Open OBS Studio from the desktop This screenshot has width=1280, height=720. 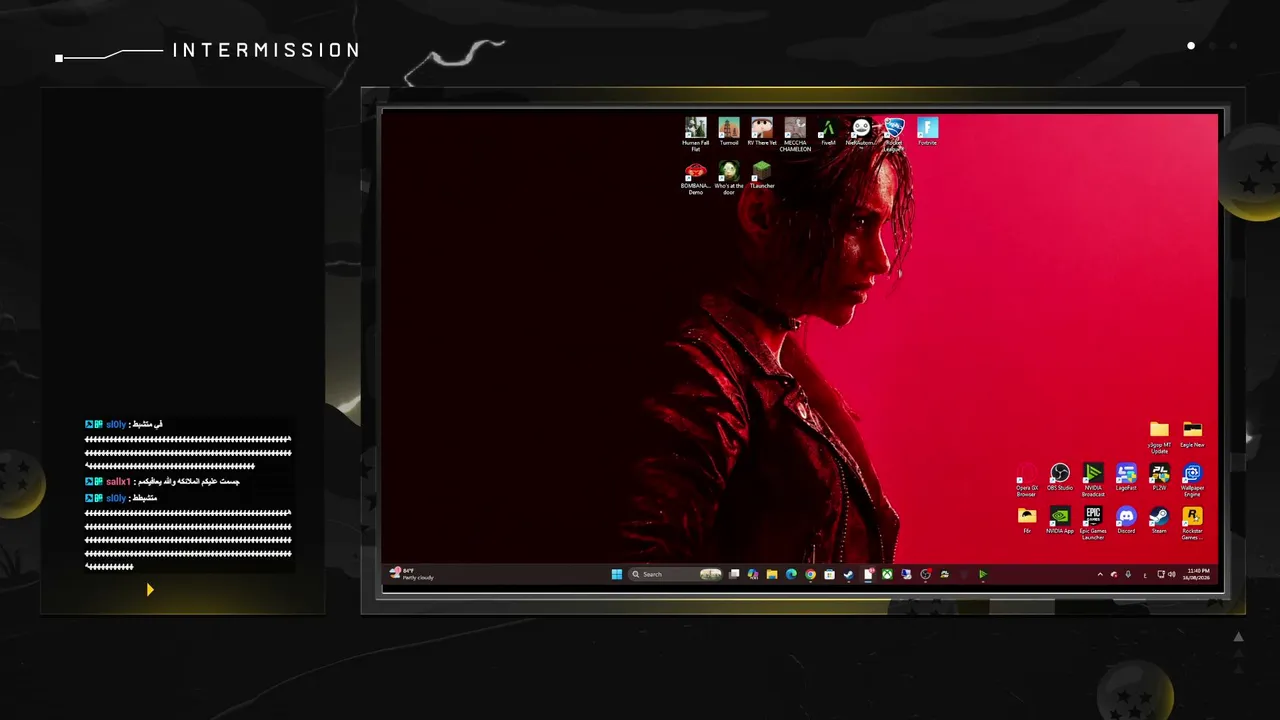pos(1060,477)
